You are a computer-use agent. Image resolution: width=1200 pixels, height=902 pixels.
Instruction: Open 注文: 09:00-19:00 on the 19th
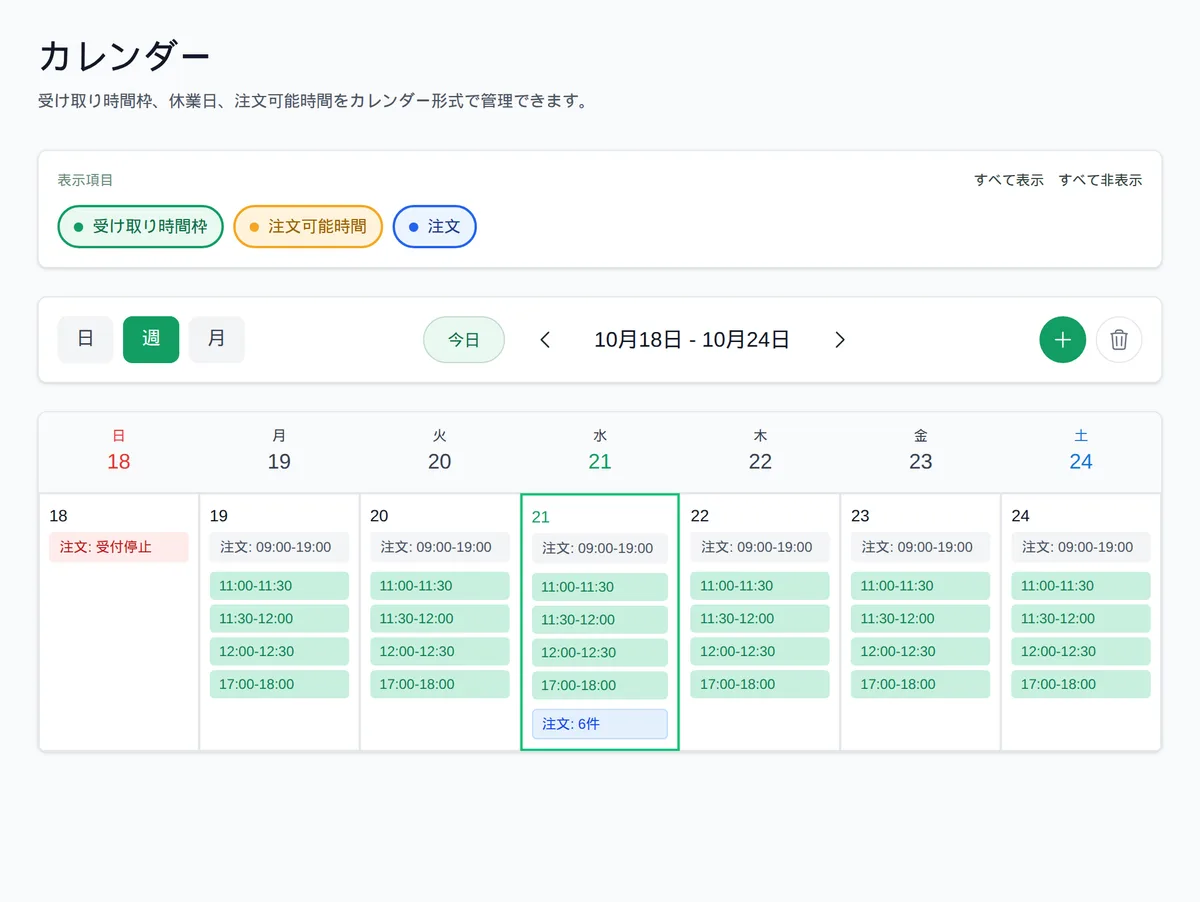coord(279,547)
